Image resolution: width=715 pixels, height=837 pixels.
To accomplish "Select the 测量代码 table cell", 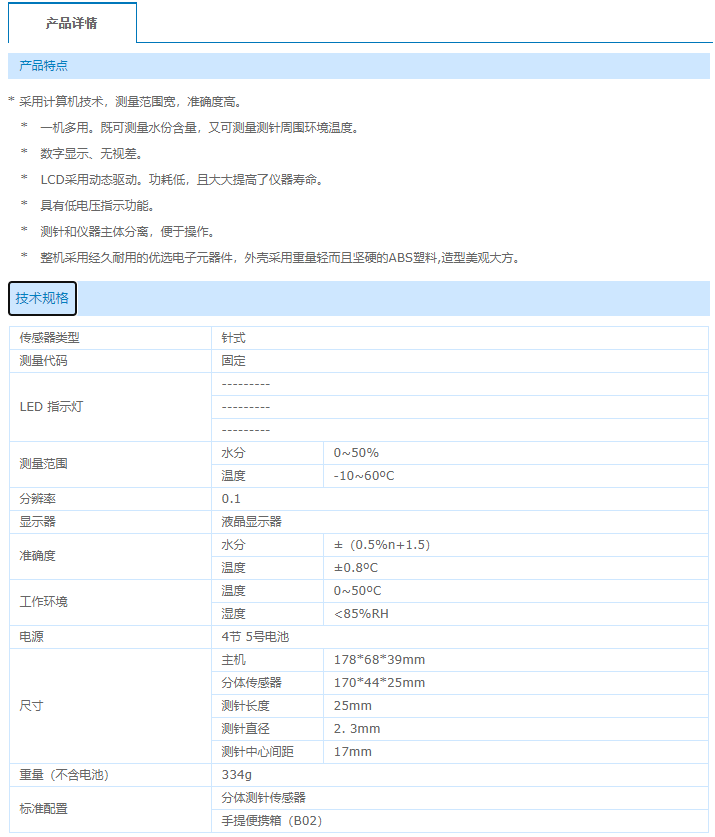I will (x=44, y=361).
